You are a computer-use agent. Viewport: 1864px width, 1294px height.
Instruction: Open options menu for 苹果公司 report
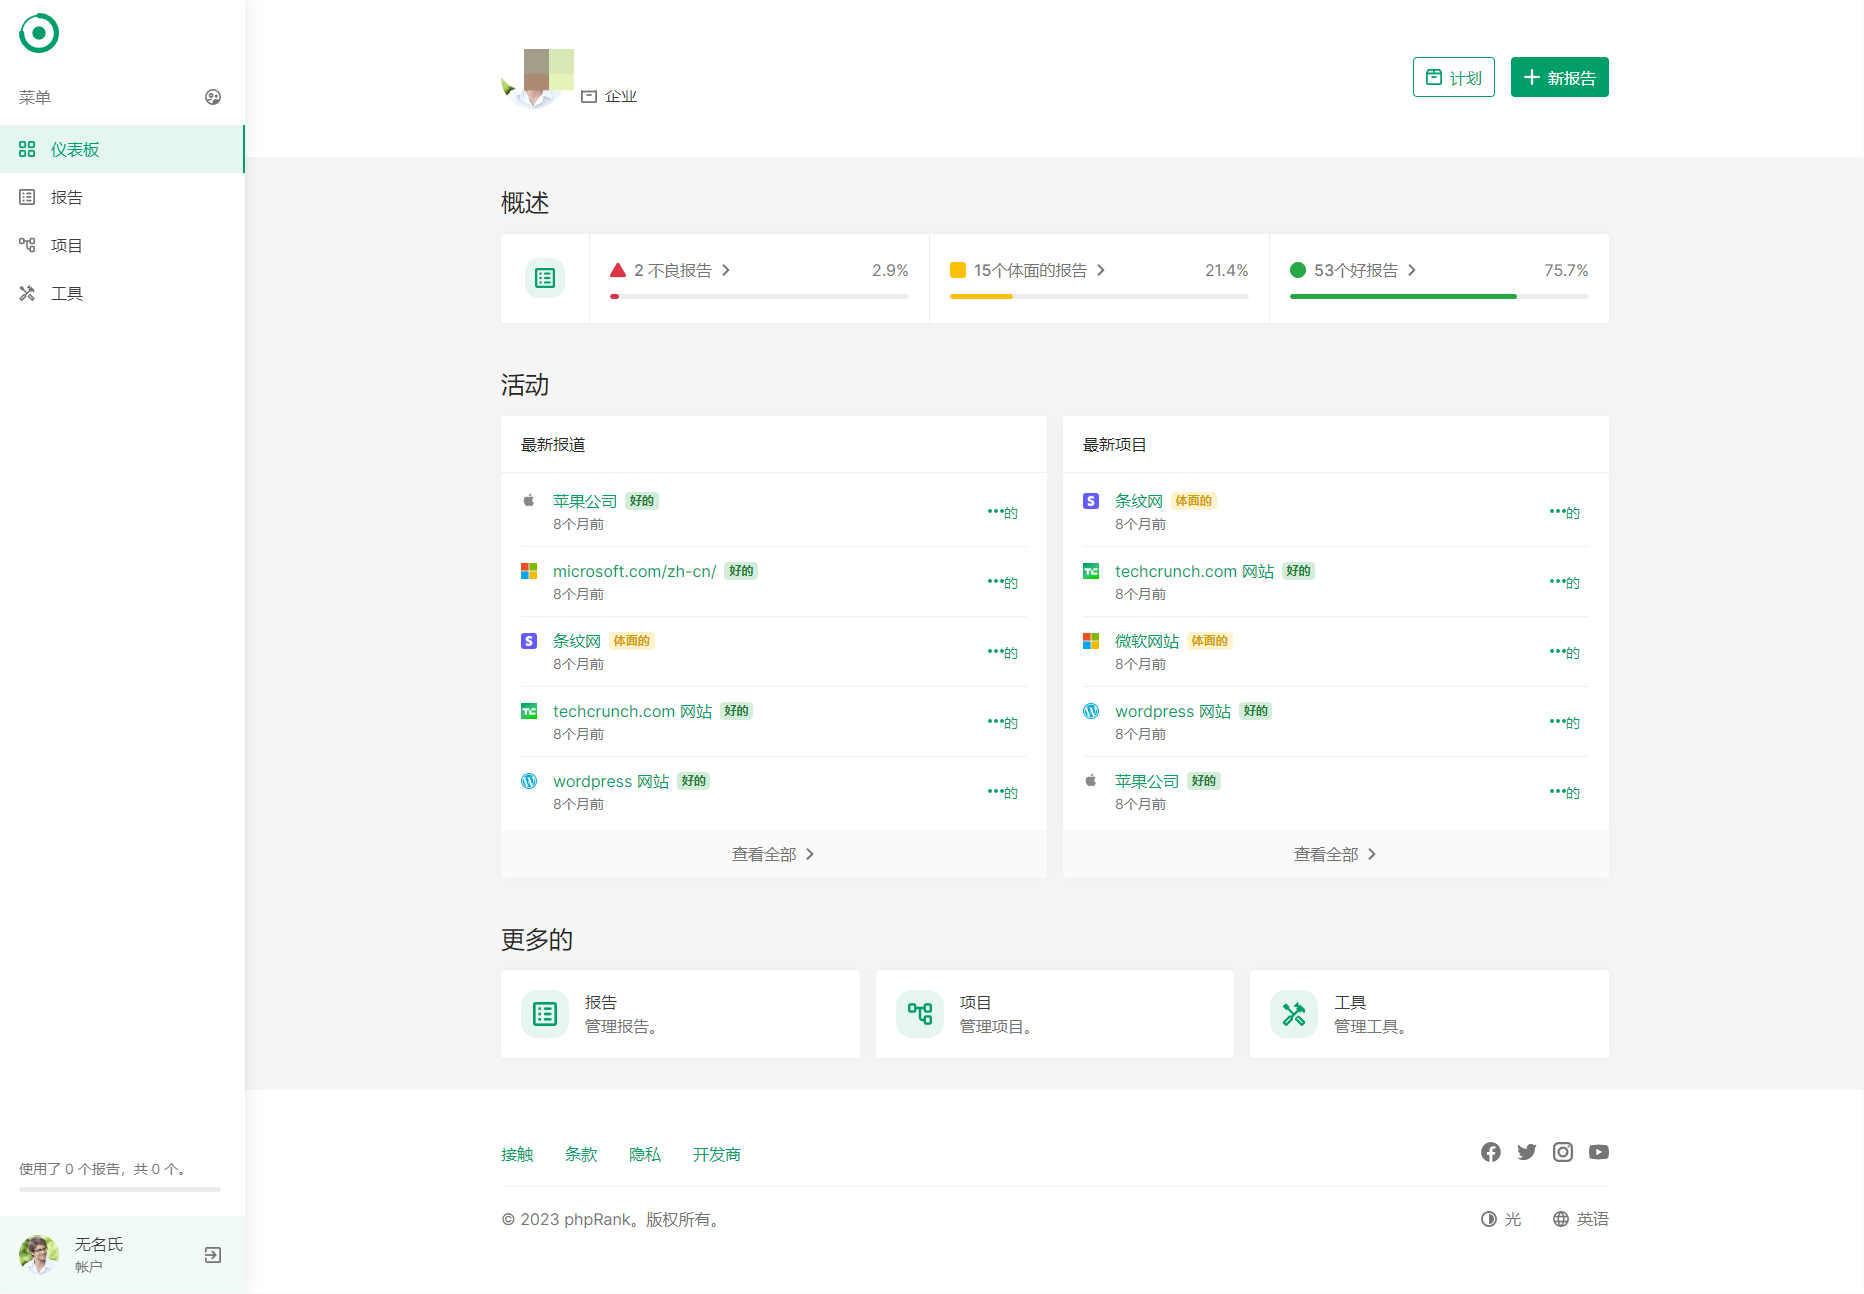tap(1000, 511)
